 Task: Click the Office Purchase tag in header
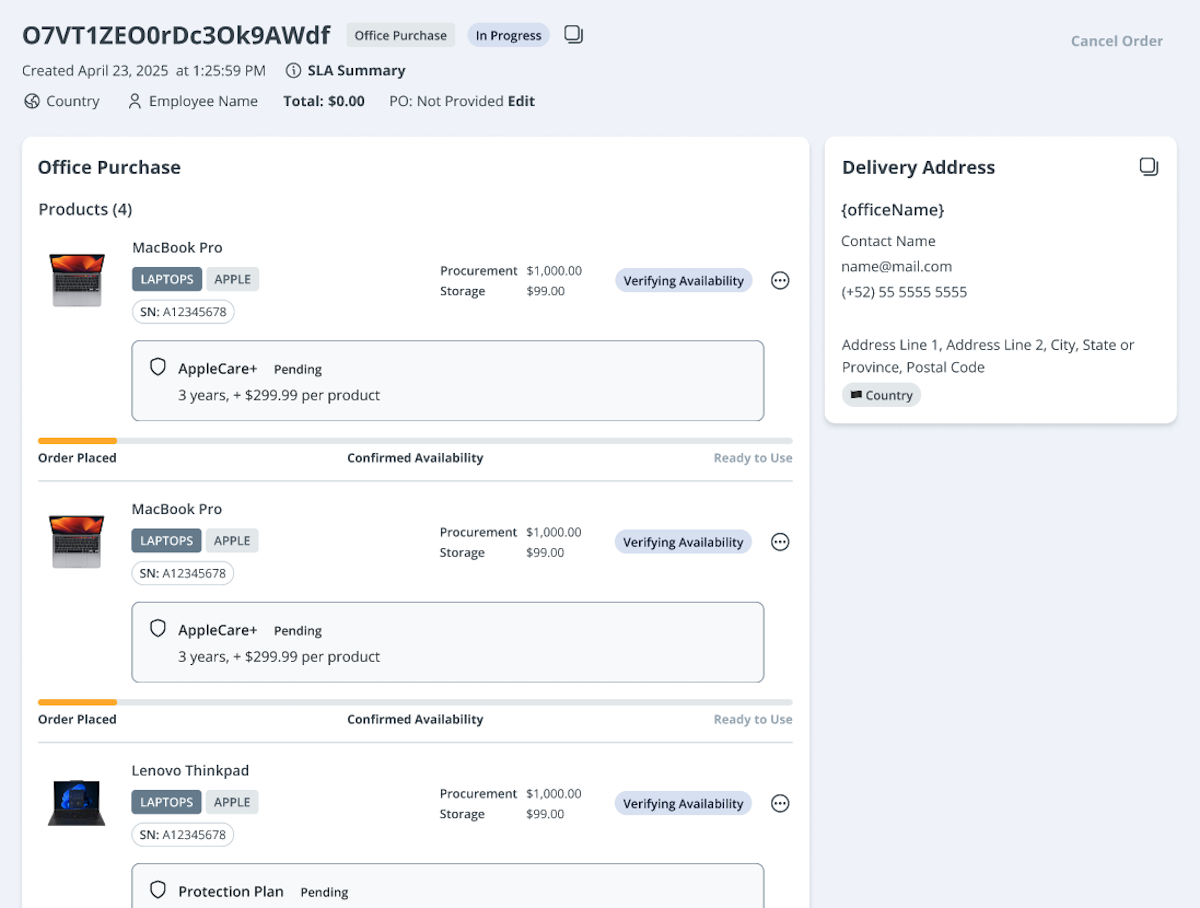400,35
